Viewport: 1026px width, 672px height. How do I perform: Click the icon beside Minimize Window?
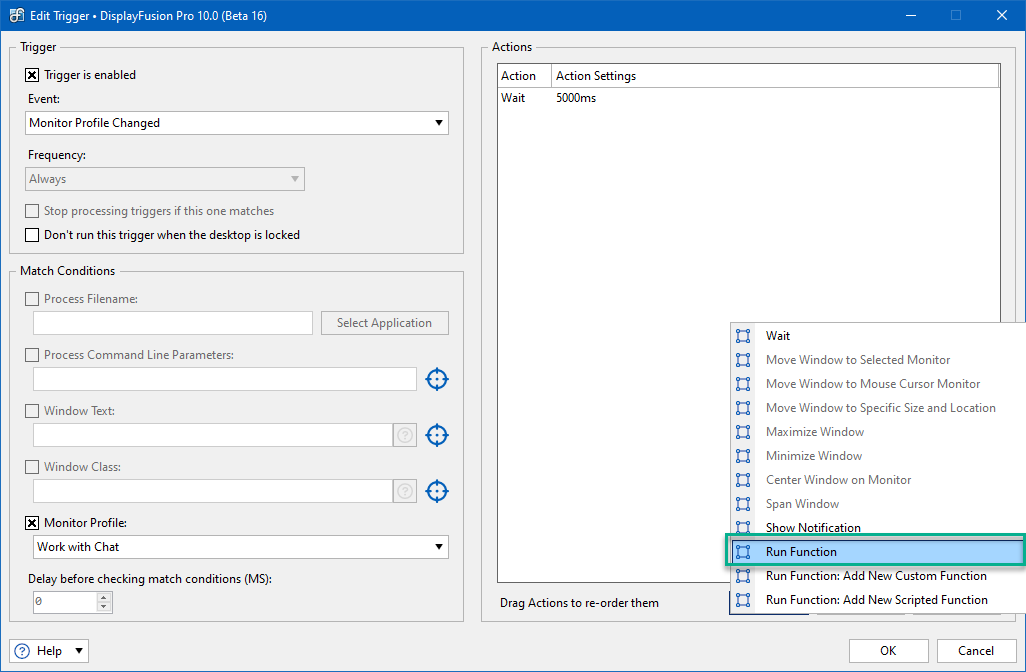[x=743, y=455]
